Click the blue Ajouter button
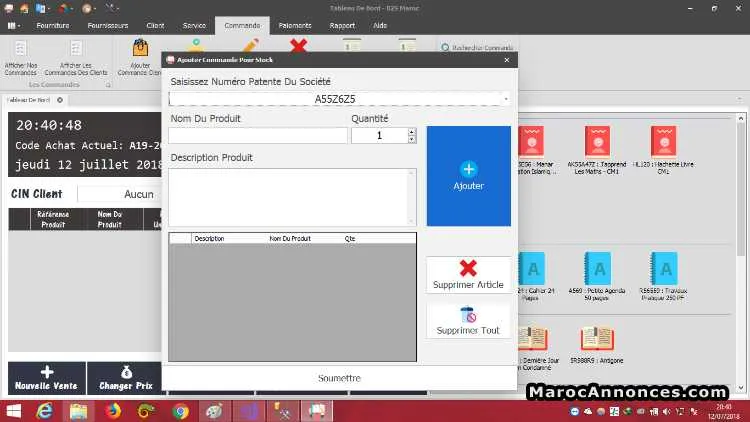 (x=468, y=176)
